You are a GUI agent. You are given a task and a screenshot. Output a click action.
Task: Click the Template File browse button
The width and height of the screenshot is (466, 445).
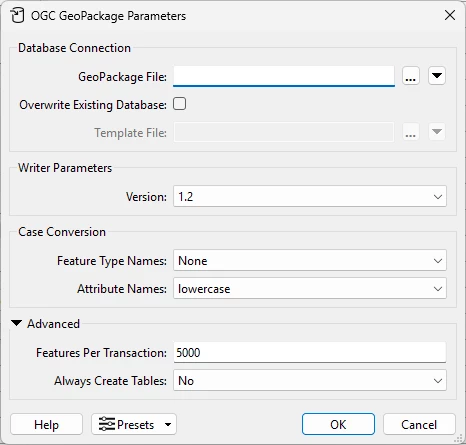411,132
